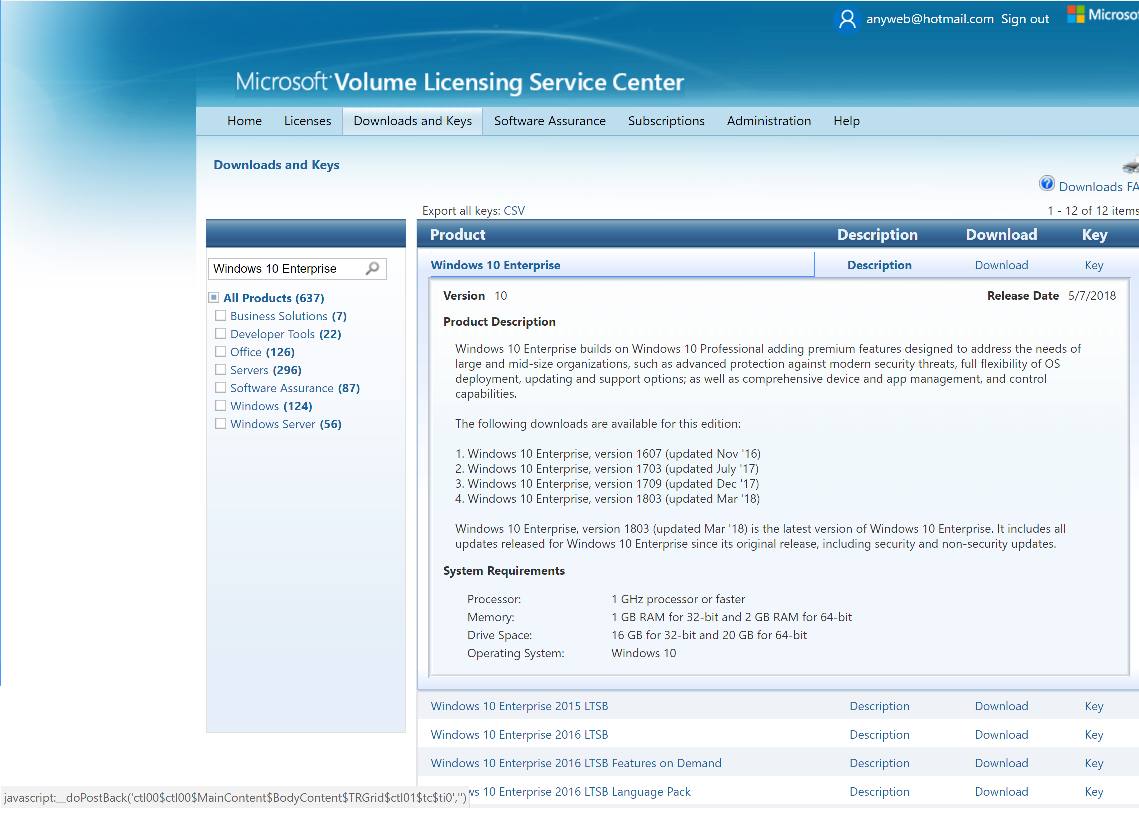The width and height of the screenshot is (1139, 814).
Task: Check the Business Solutions filter
Action: tap(220, 316)
